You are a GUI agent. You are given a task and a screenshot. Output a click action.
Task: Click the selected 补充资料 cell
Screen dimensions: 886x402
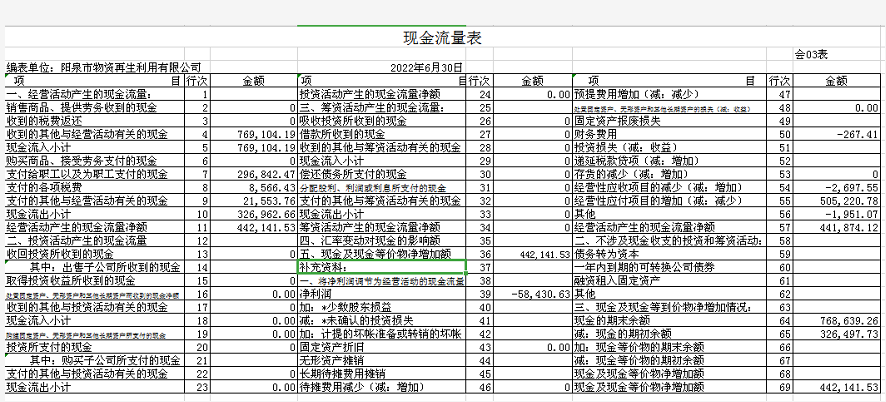382,267
